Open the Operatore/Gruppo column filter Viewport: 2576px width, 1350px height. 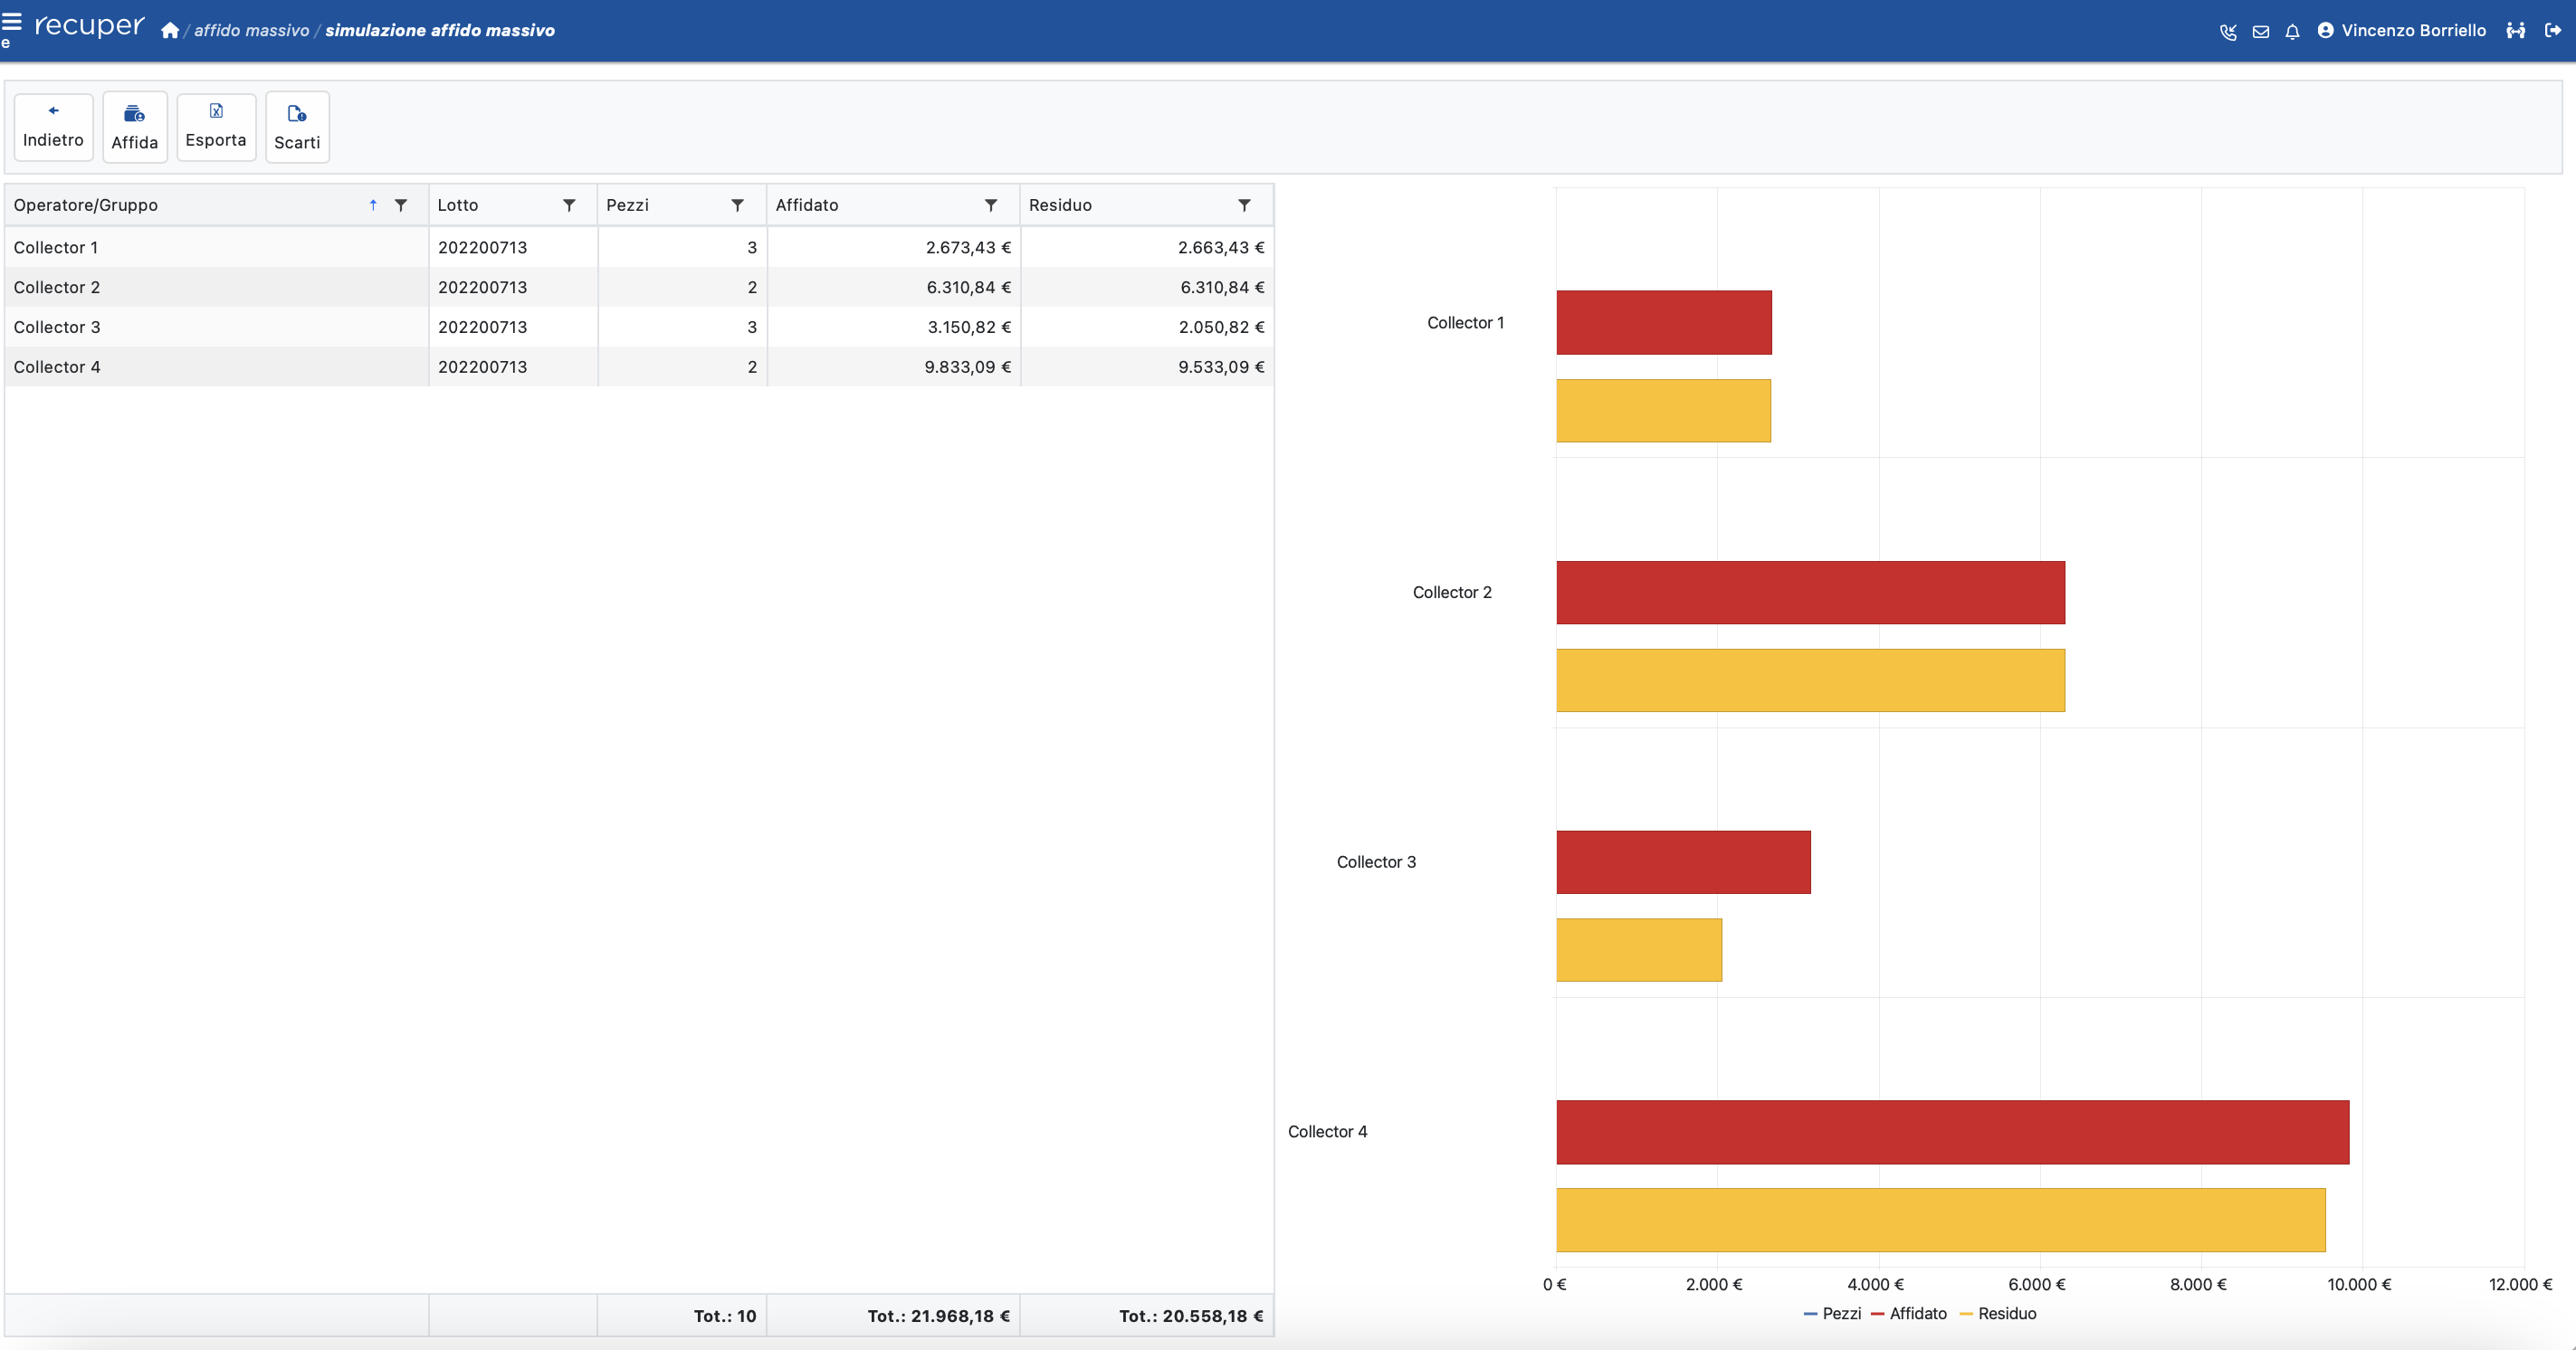coord(401,205)
